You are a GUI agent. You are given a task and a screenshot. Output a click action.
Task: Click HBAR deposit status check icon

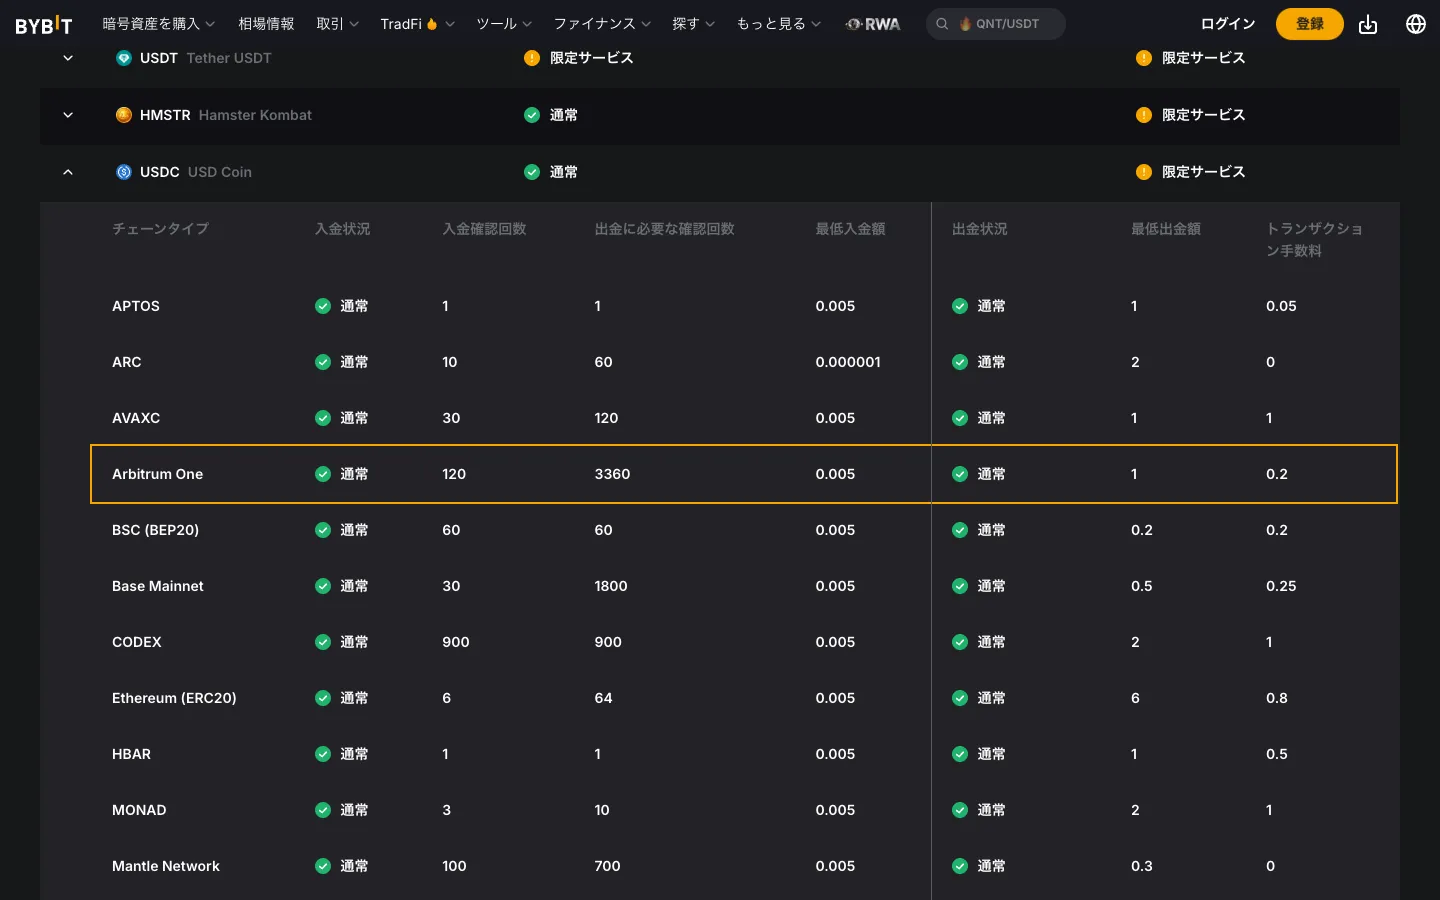point(323,754)
